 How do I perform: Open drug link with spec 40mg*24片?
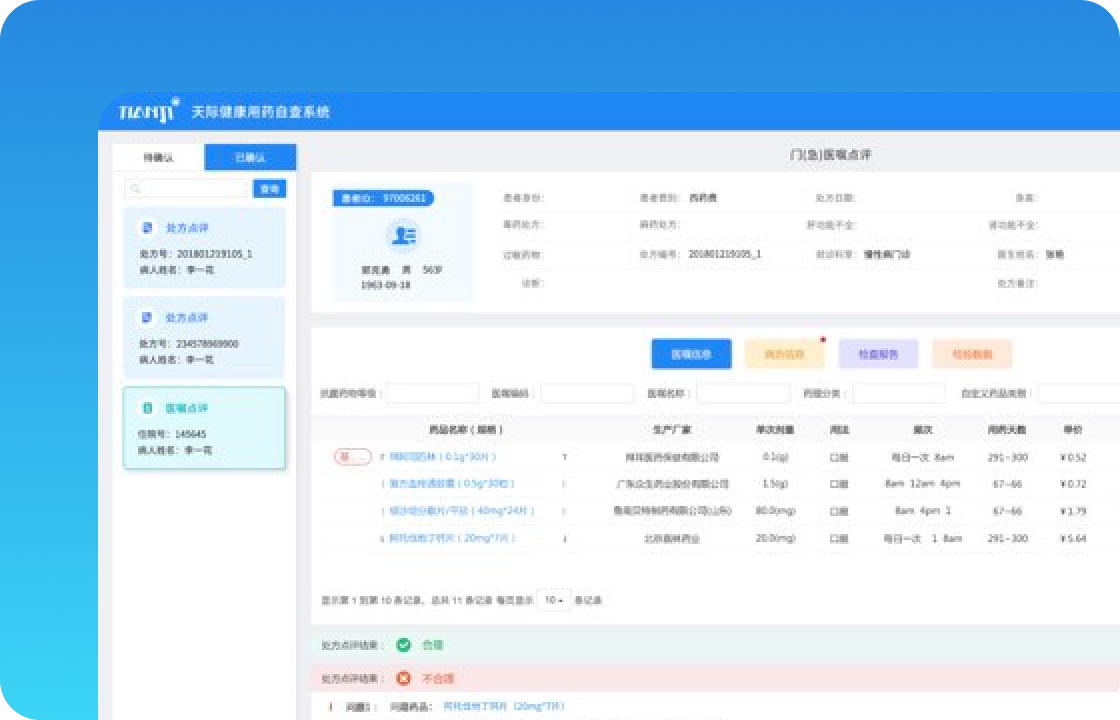[x=461, y=511]
